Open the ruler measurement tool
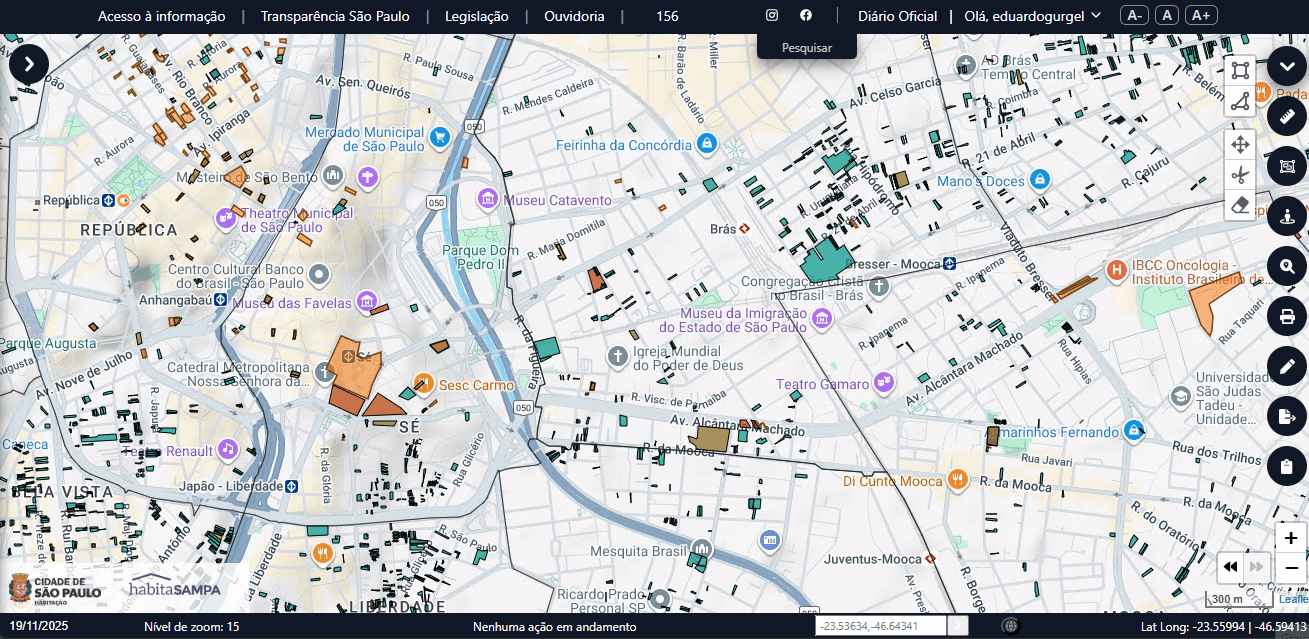Viewport: 1309px width, 639px height. coord(1287,116)
